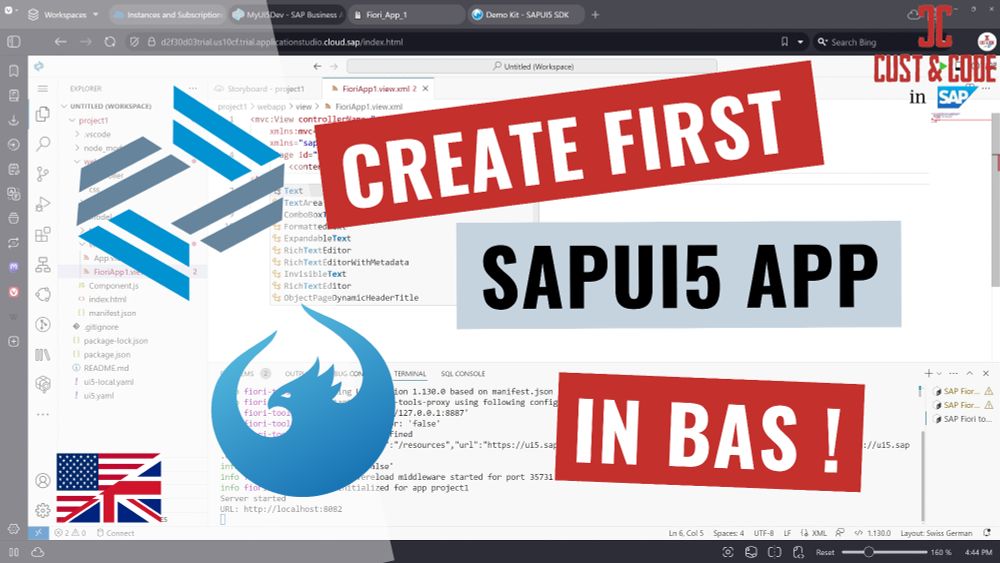Image resolution: width=1000 pixels, height=563 pixels.
Task: Go back in browser history
Action: [61, 42]
